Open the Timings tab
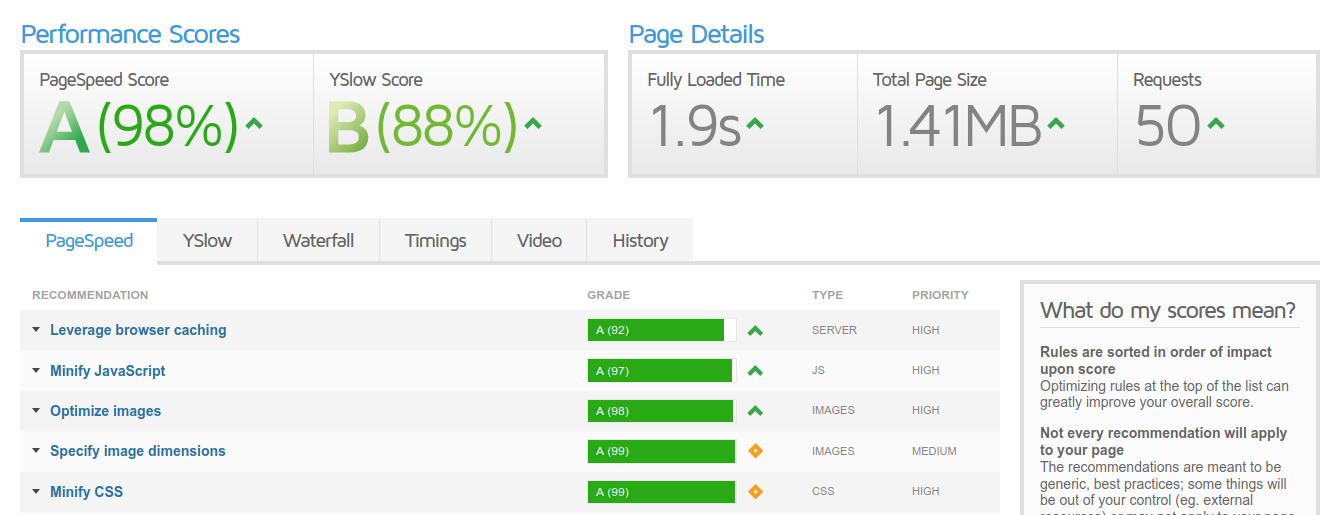The width and height of the screenshot is (1340, 515). (x=436, y=241)
